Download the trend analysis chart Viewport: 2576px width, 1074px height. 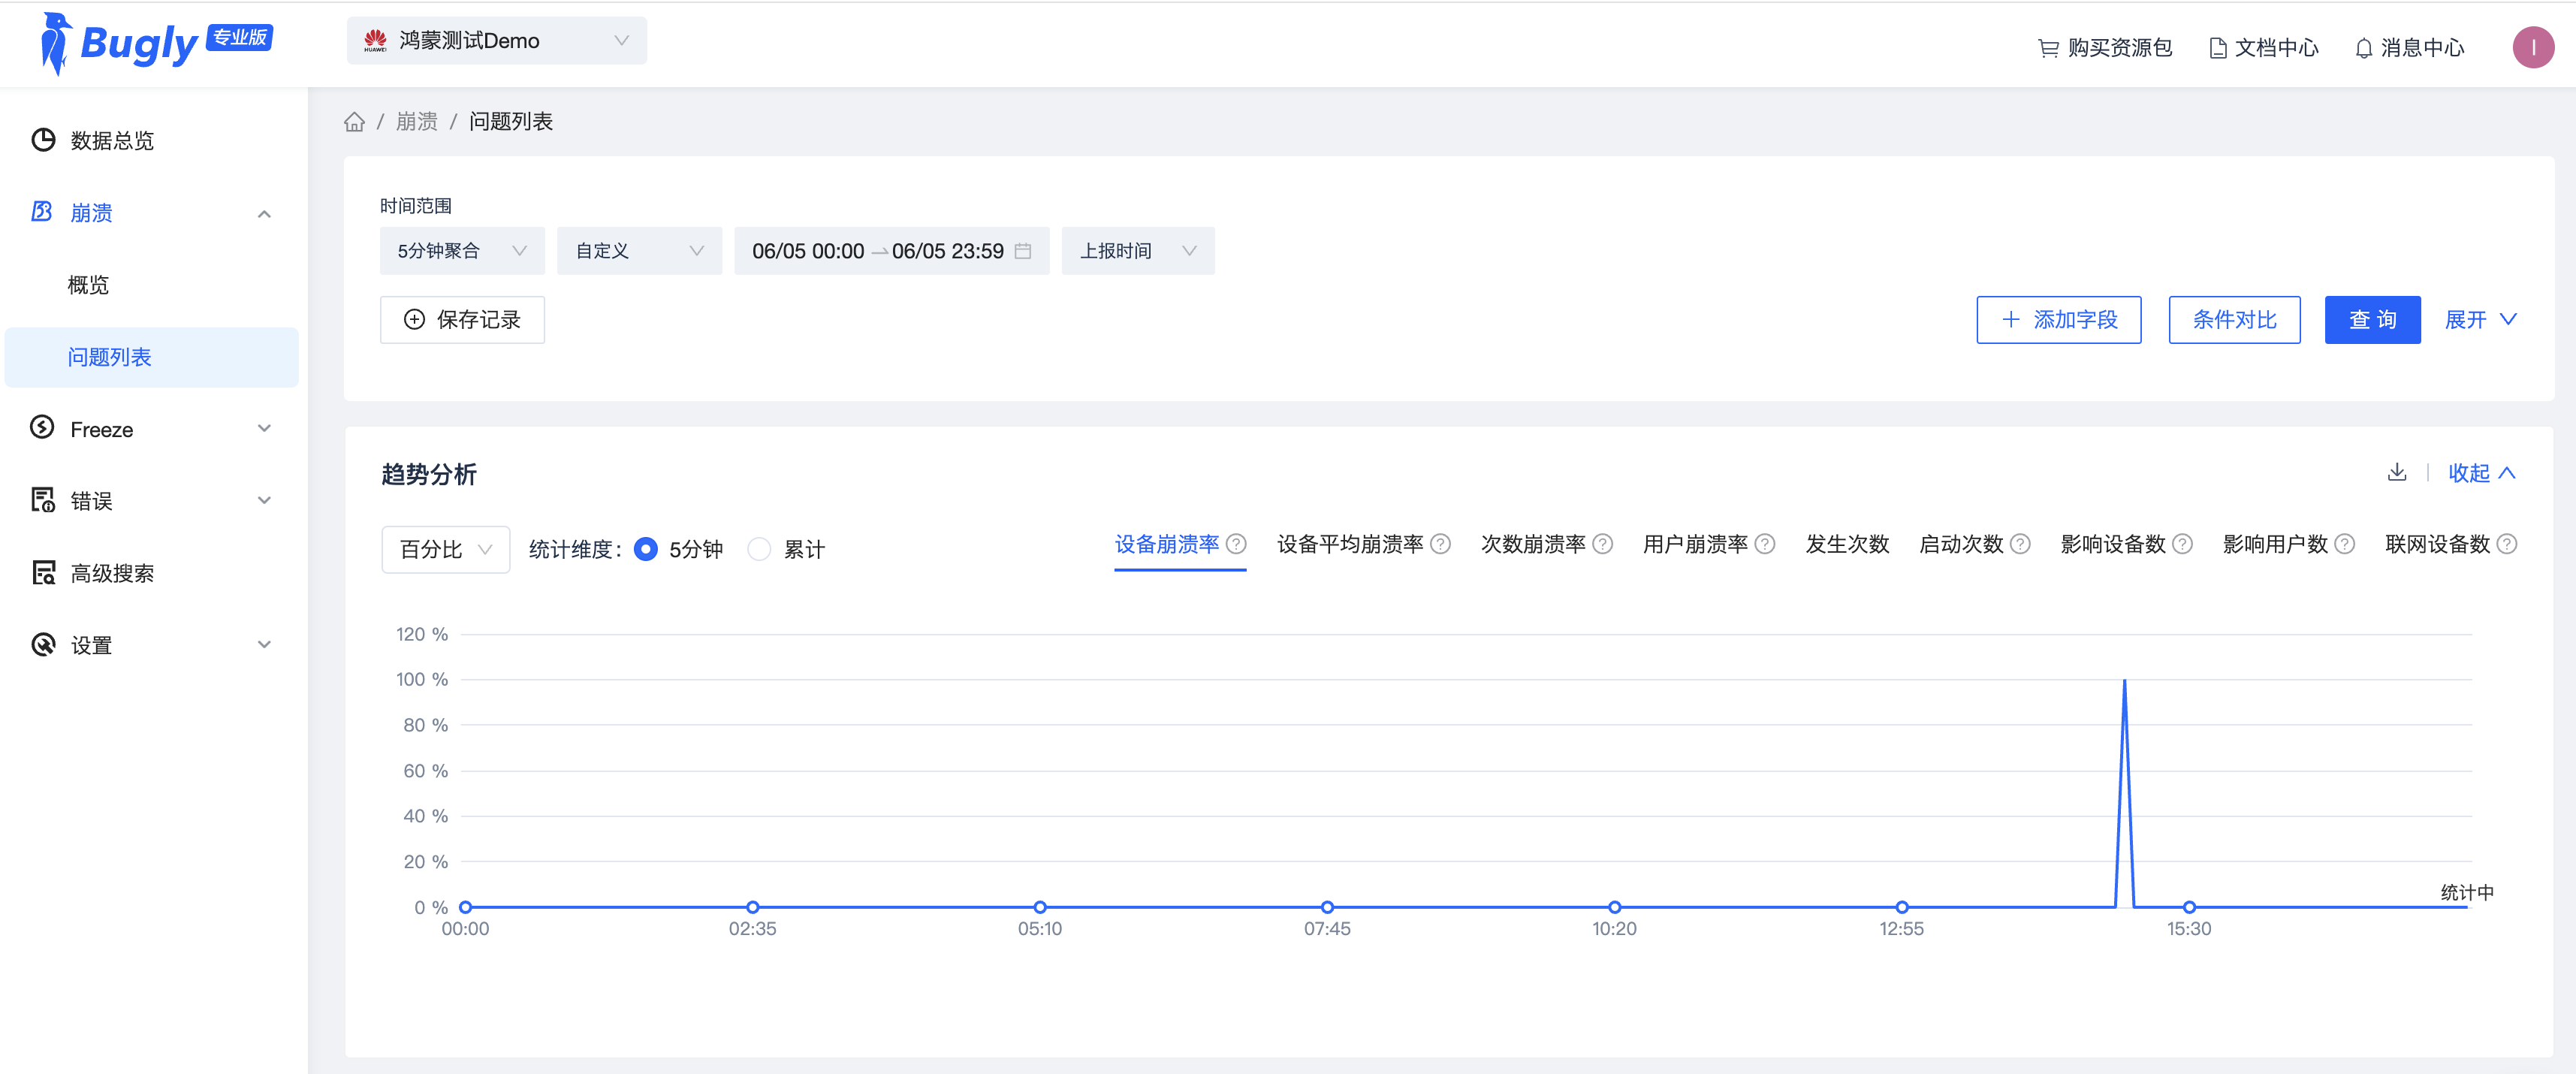click(x=2396, y=472)
